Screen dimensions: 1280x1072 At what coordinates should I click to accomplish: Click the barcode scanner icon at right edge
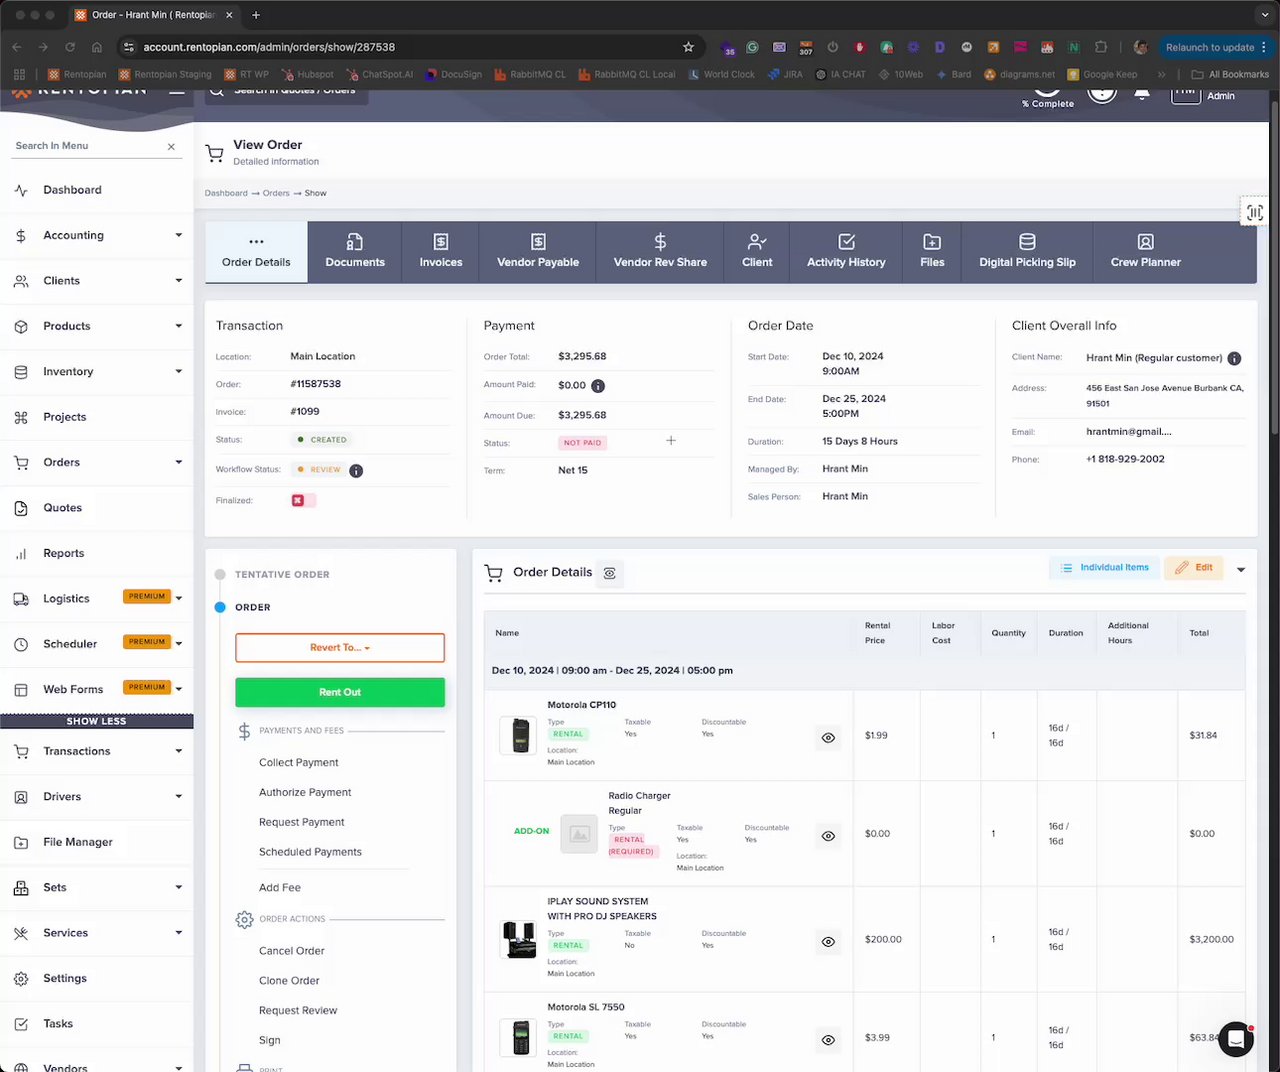point(1254,212)
